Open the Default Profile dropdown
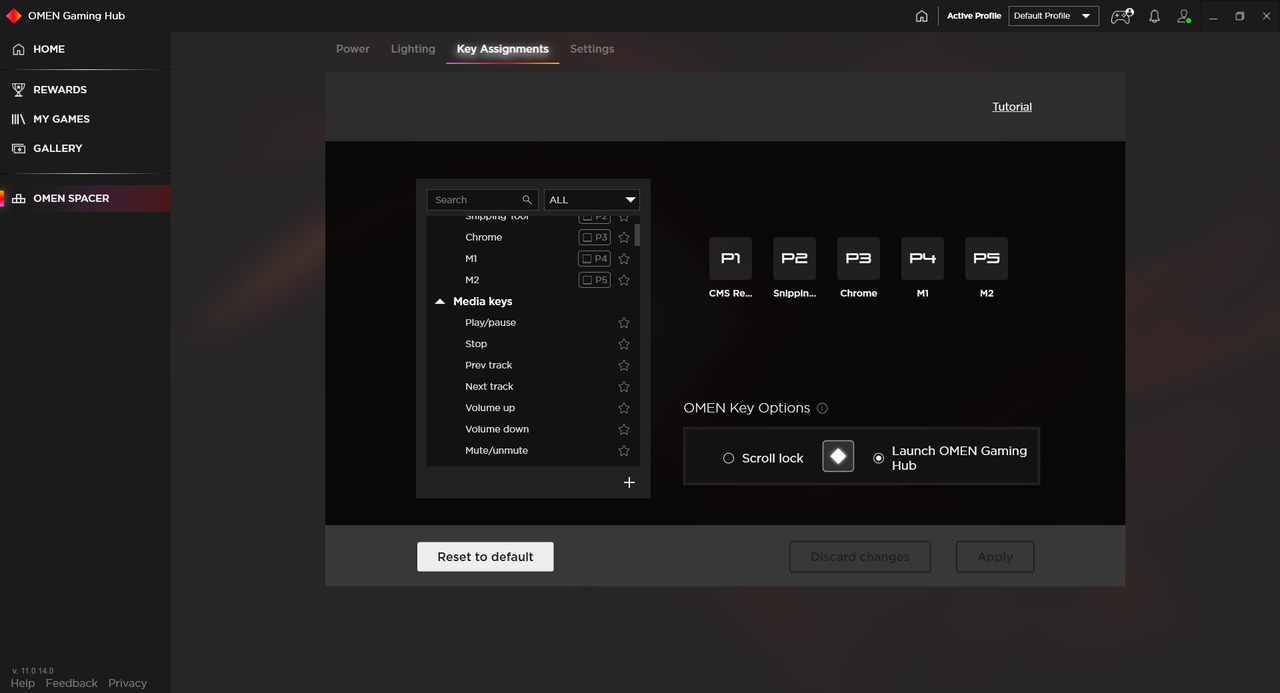Image resolution: width=1280 pixels, height=693 pixels. [1053, 16]
